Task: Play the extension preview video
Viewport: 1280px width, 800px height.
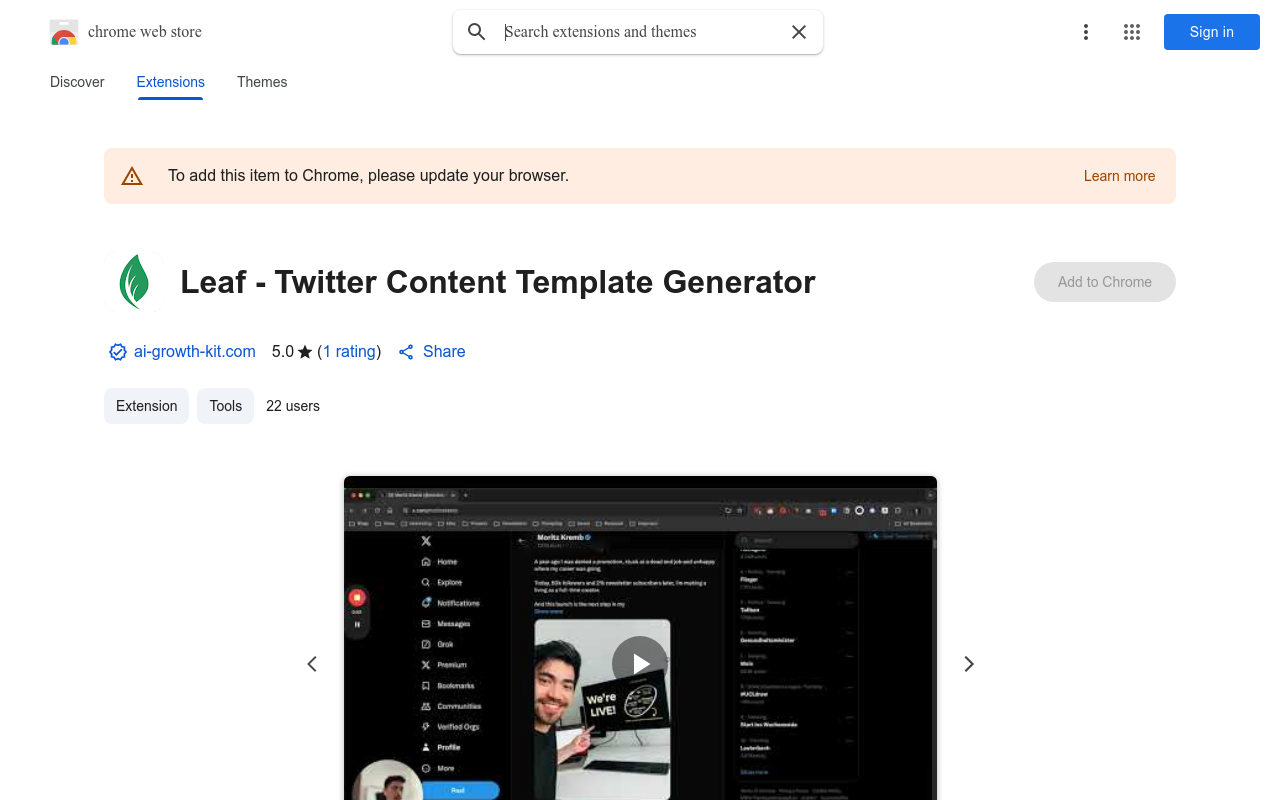Action: 640,664
